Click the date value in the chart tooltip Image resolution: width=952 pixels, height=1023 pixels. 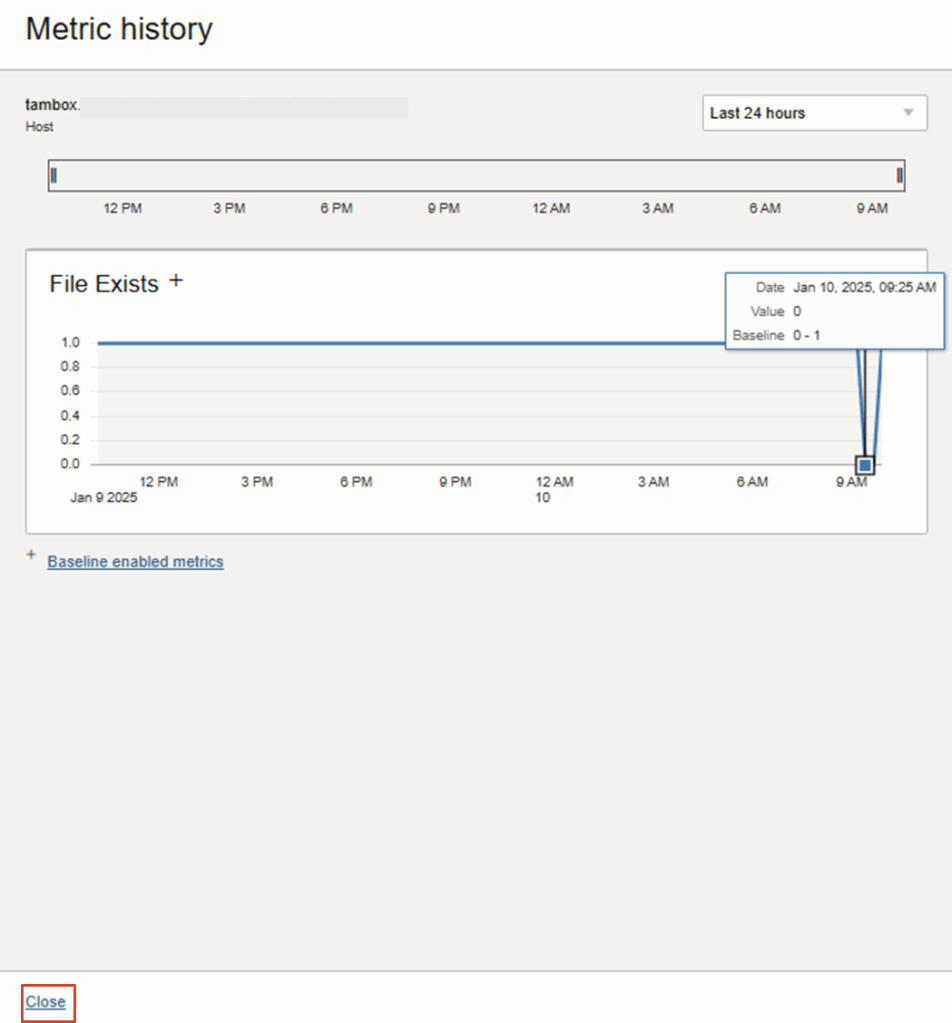point(864,287)
